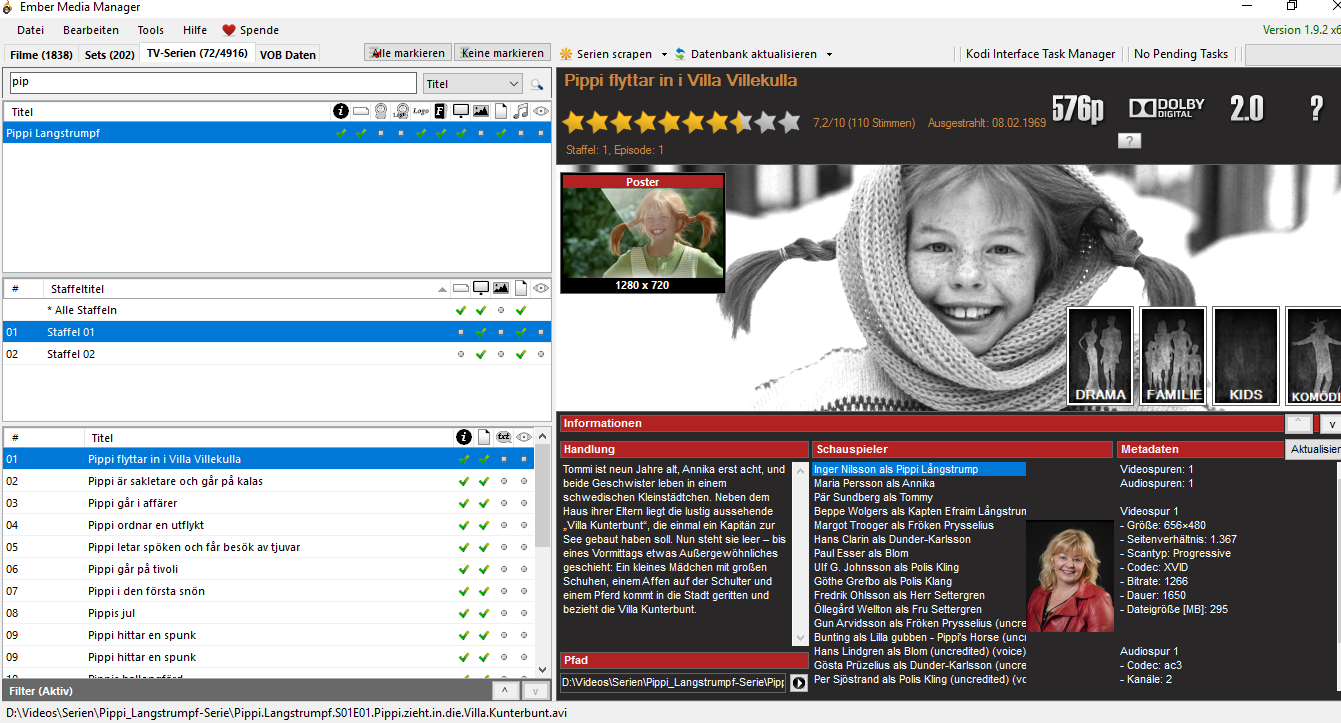
Task: Click the txt subtitle icon in episode list header
Action: pyautogui.click(x=504, y=437)
